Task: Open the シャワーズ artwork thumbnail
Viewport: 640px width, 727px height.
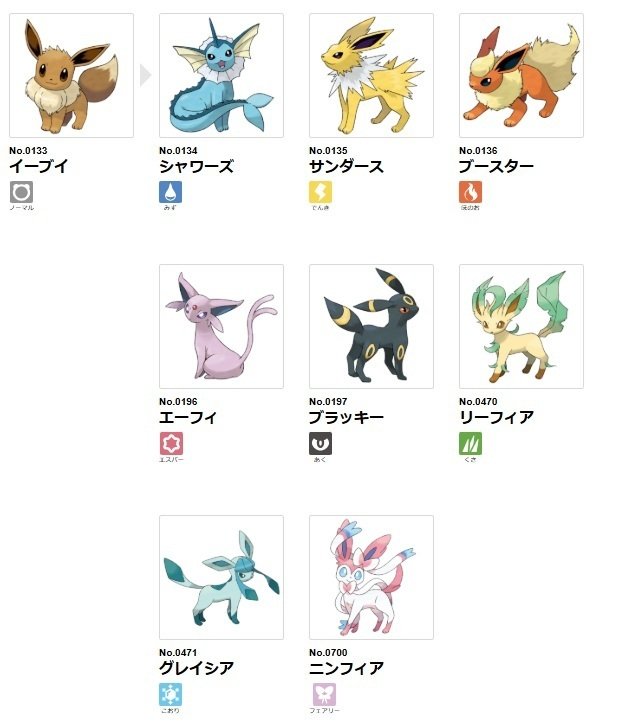Action: pyautogui.click(x=221, y=76)
